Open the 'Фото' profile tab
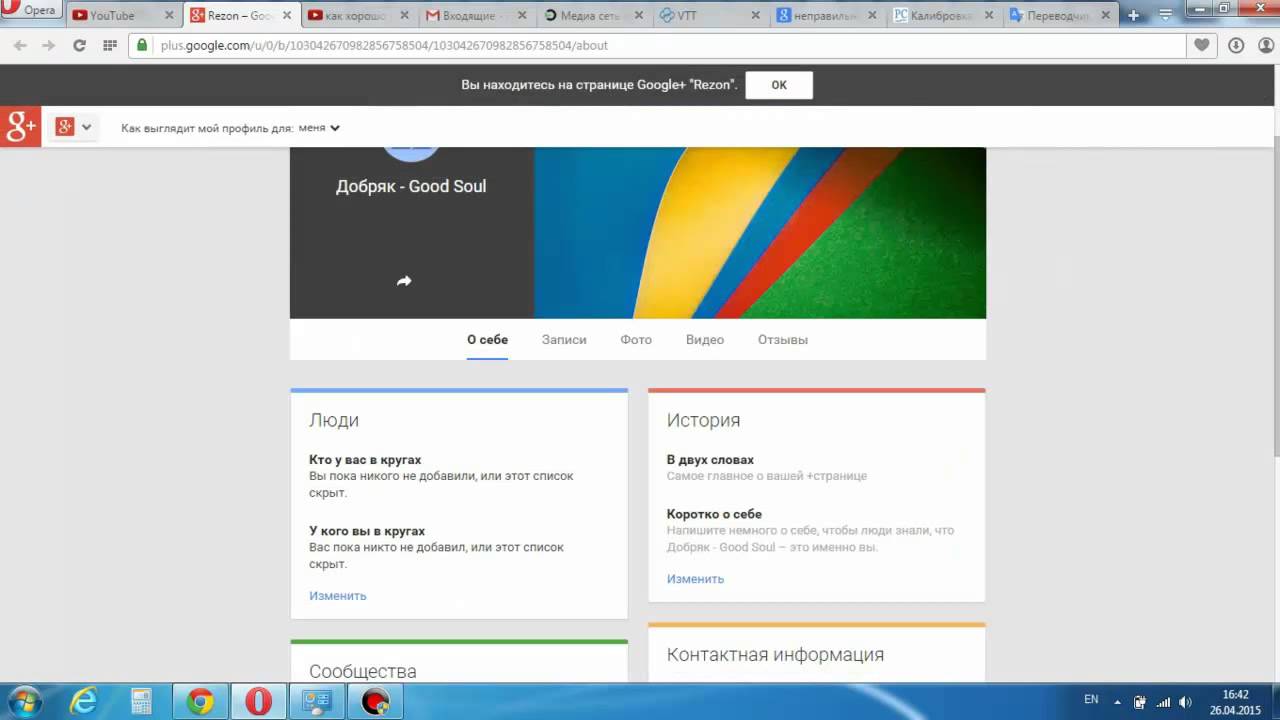The height and width of the screenshot is (720, 1280). pyautogui.click(x=636, y=340)
